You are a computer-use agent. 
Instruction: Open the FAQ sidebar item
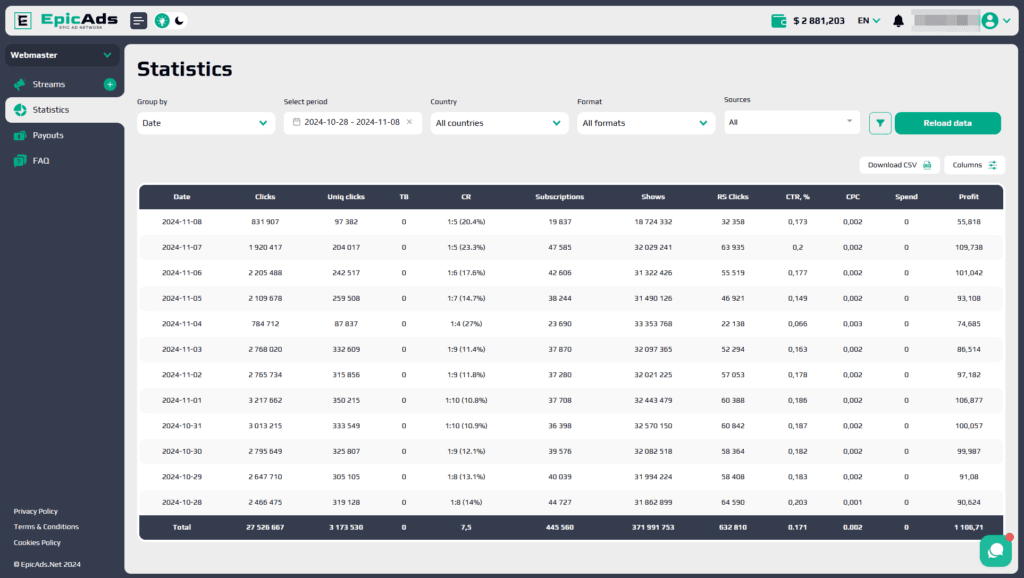tap(40, 161)
